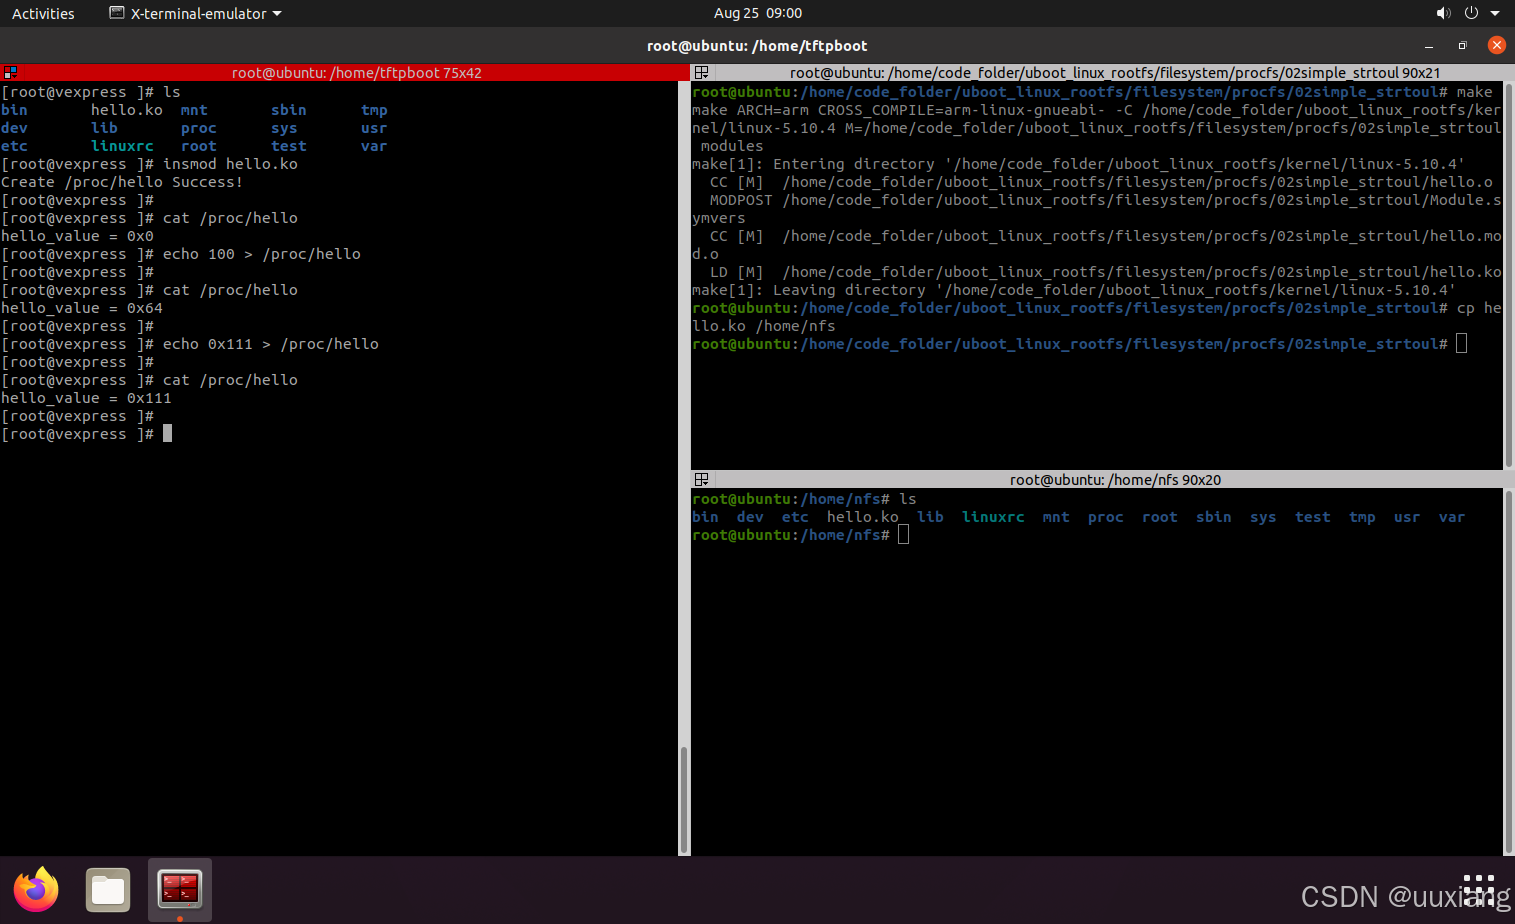Screen dimensions: 1515x924
Task: Click the bottom-right terminal pane scrollbar
Action: coord(1509,672)
